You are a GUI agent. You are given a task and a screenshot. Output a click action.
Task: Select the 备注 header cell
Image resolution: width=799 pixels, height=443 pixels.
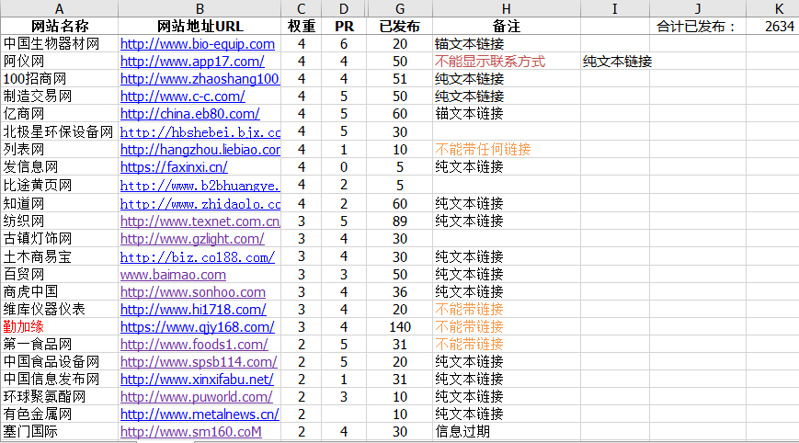[506, 26]
